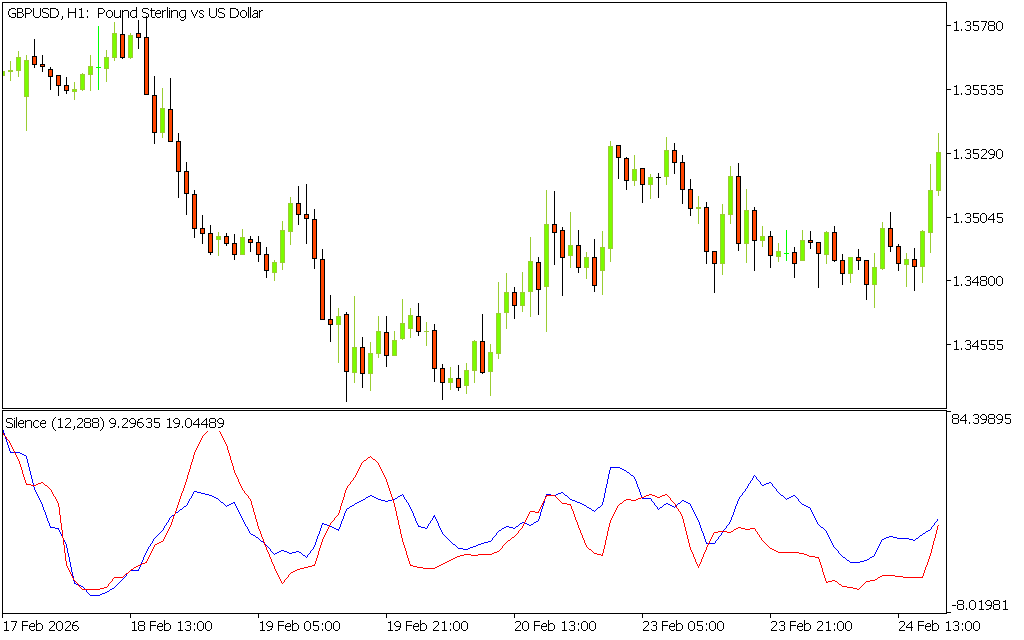This screenshot has width=1024, height=640.
Task: Click the 23 Feb 21:00 time label
Action: 811,626
